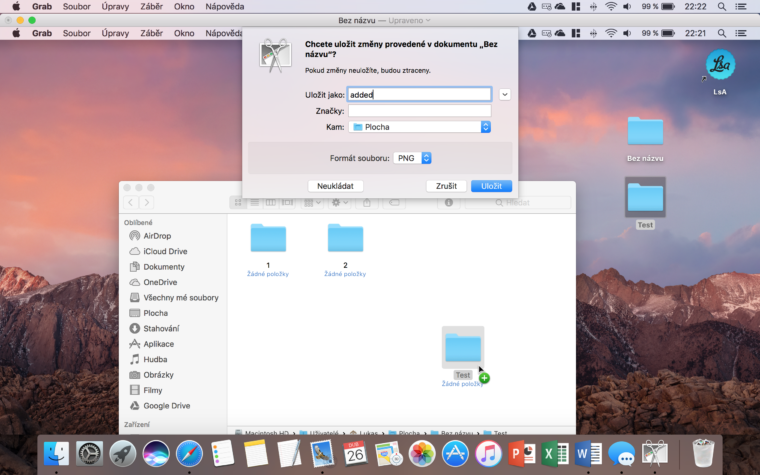Select Bez názvu folder on desktop
The image size is (760, 475).
(x=645, y=140)
